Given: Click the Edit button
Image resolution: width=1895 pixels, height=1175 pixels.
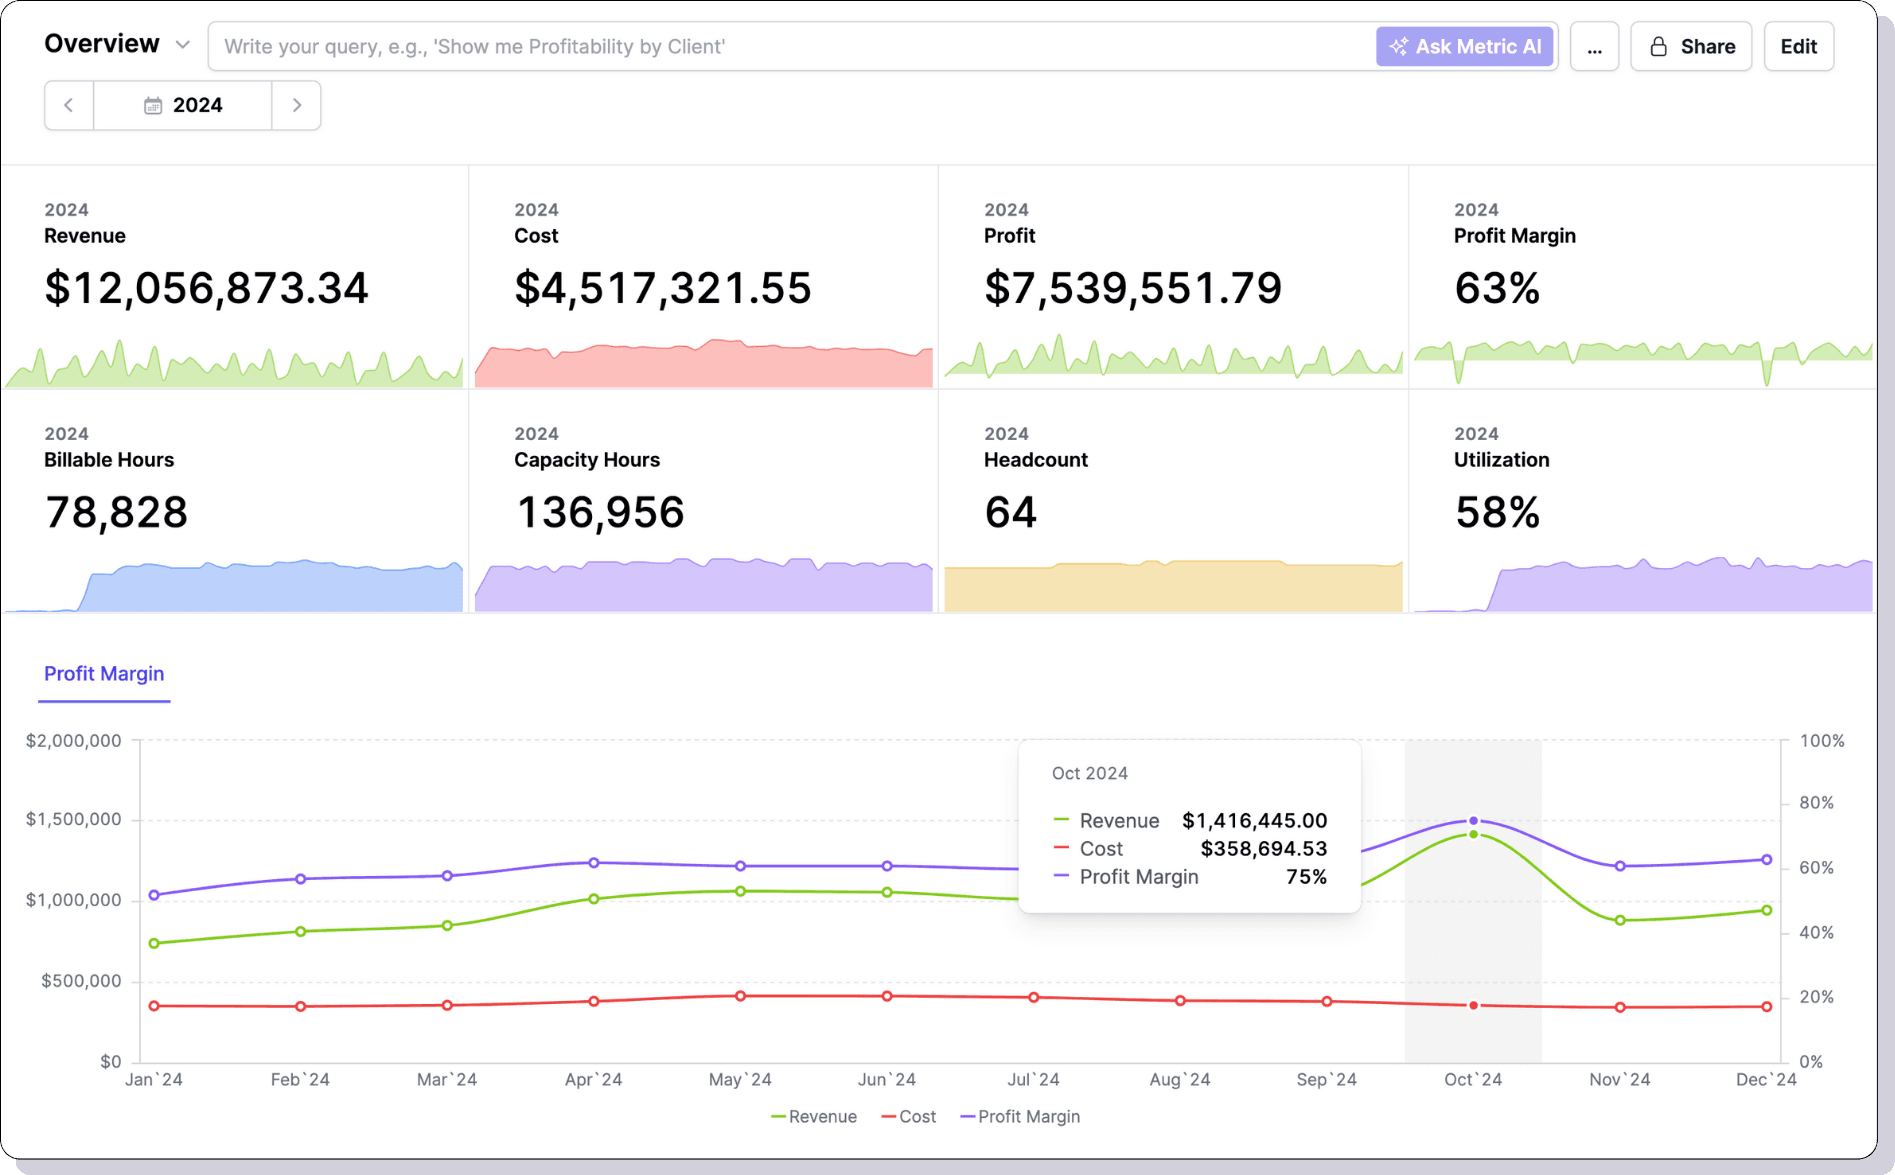Looking at the screenshot, I should (x=1798, y=46).
